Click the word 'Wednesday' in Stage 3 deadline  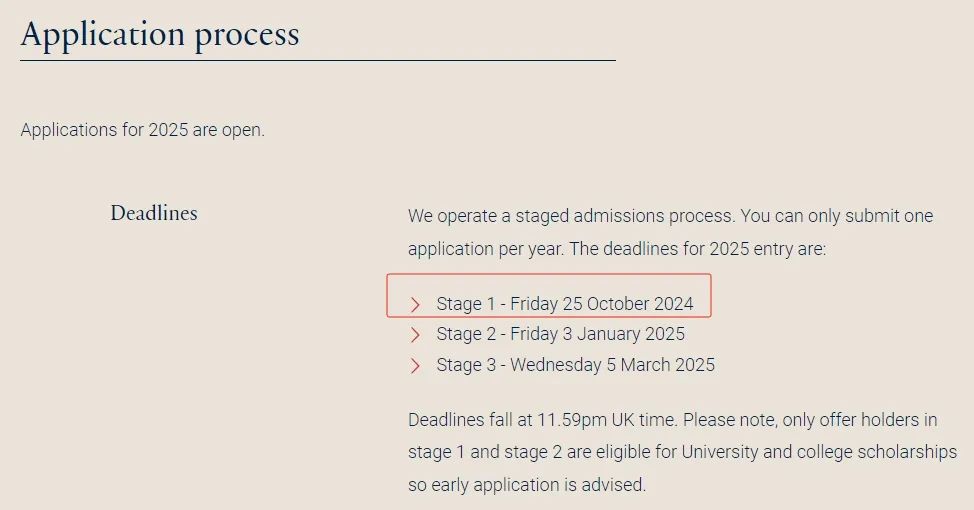(x=556, y=365)
